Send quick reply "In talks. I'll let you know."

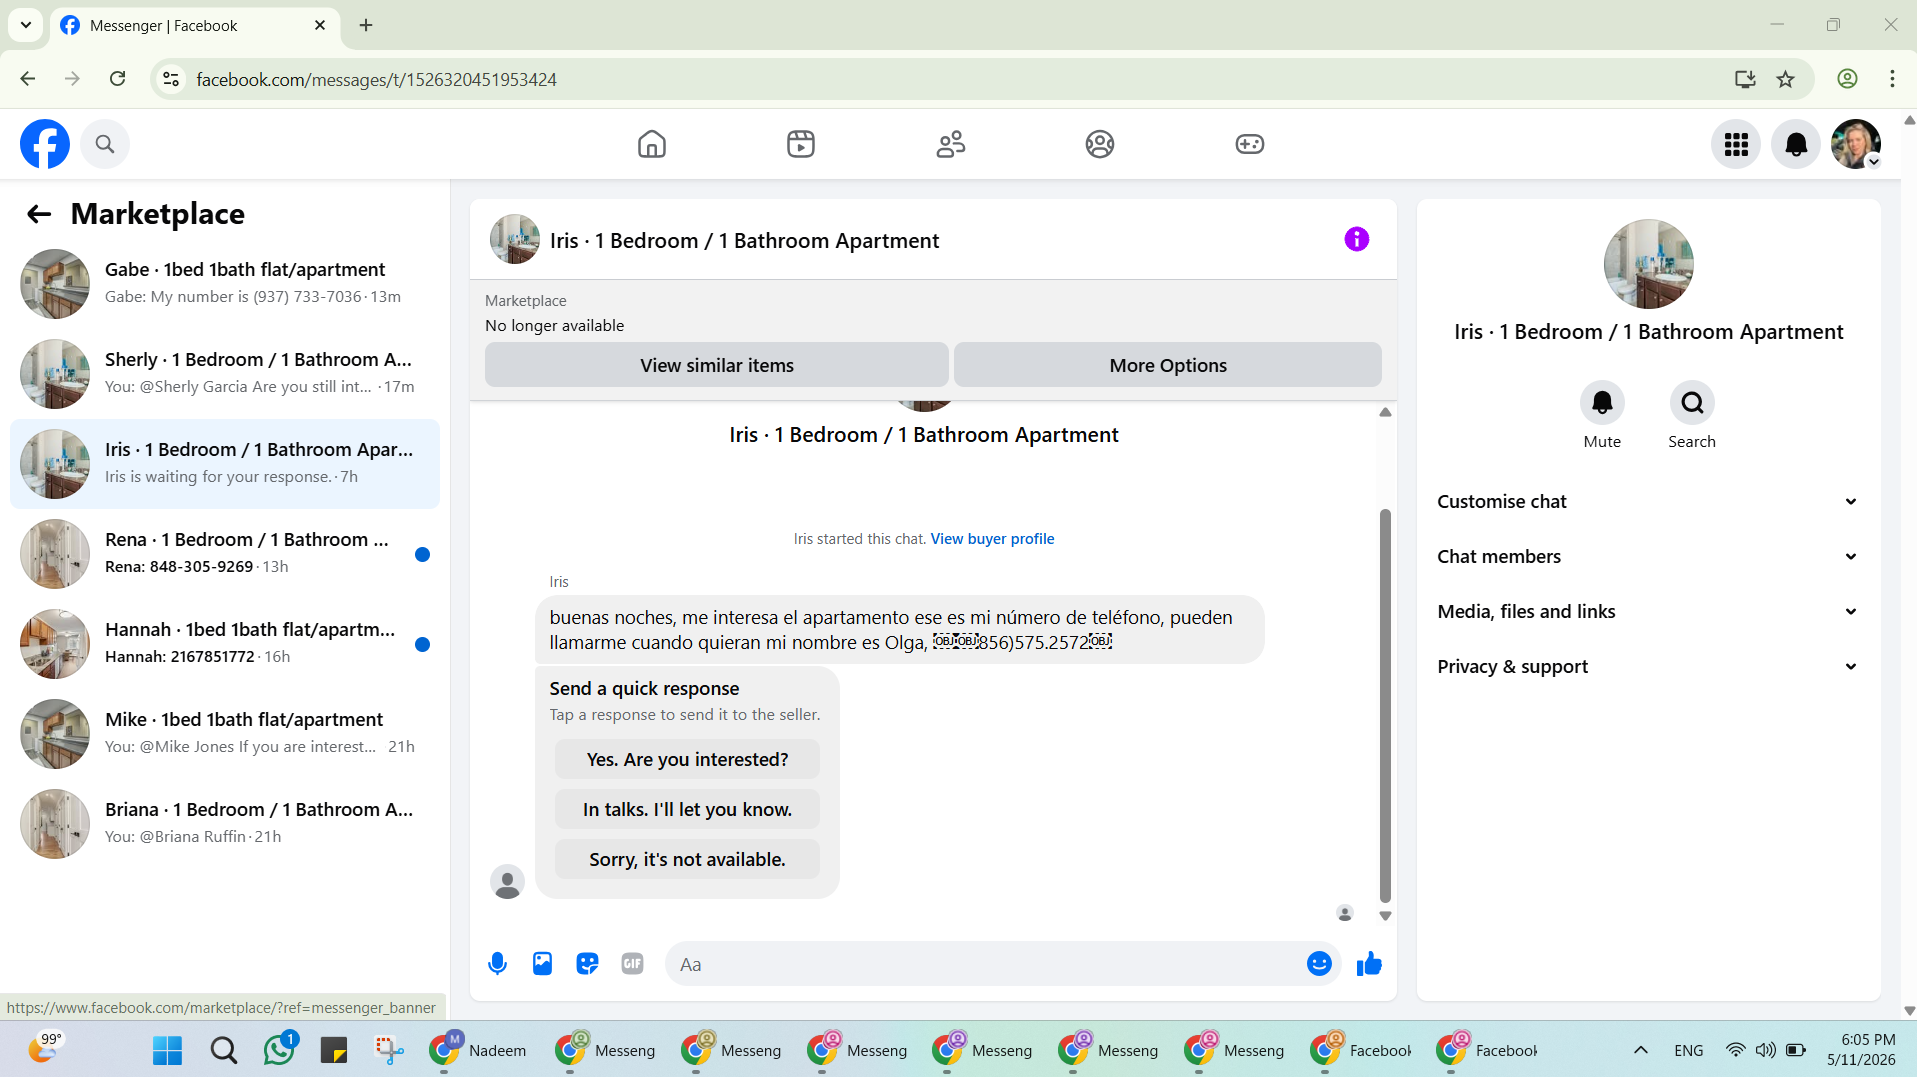(687, 810)
